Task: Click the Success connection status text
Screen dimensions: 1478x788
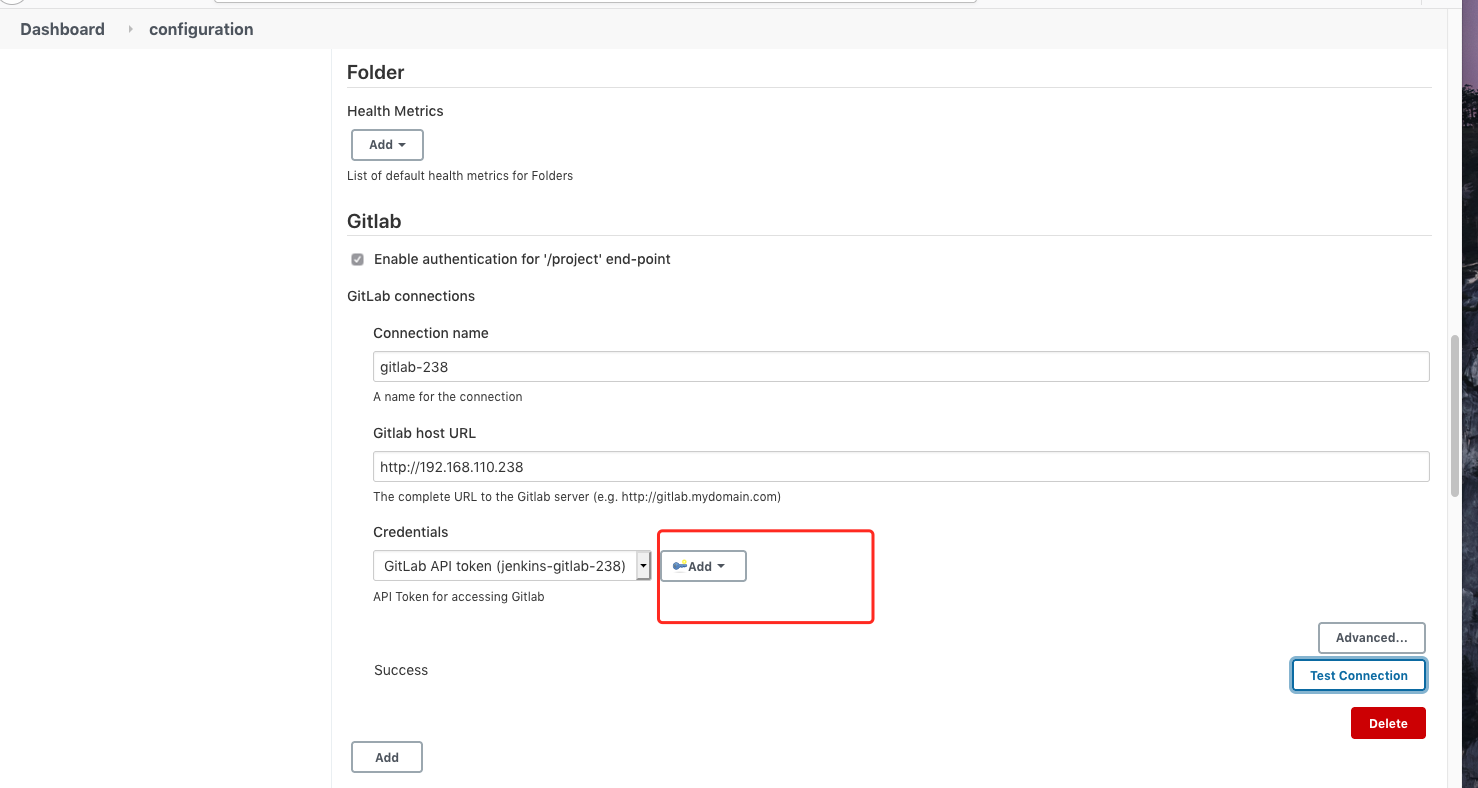Action: [x=401, y=670]
